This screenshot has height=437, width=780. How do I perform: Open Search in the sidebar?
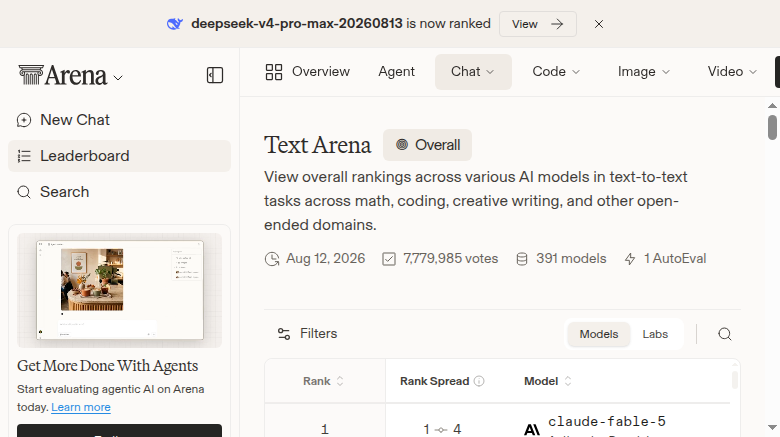click(x=119, y=192)
